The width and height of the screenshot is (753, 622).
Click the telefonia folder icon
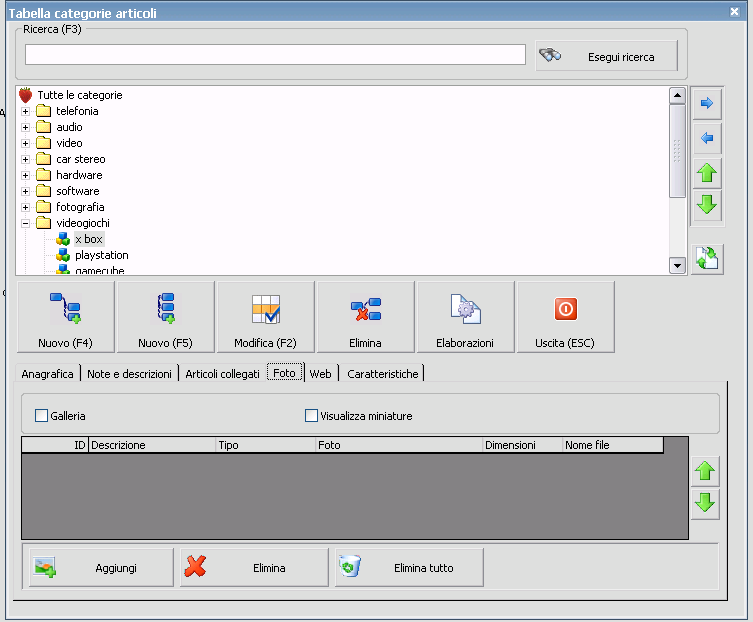44,111
